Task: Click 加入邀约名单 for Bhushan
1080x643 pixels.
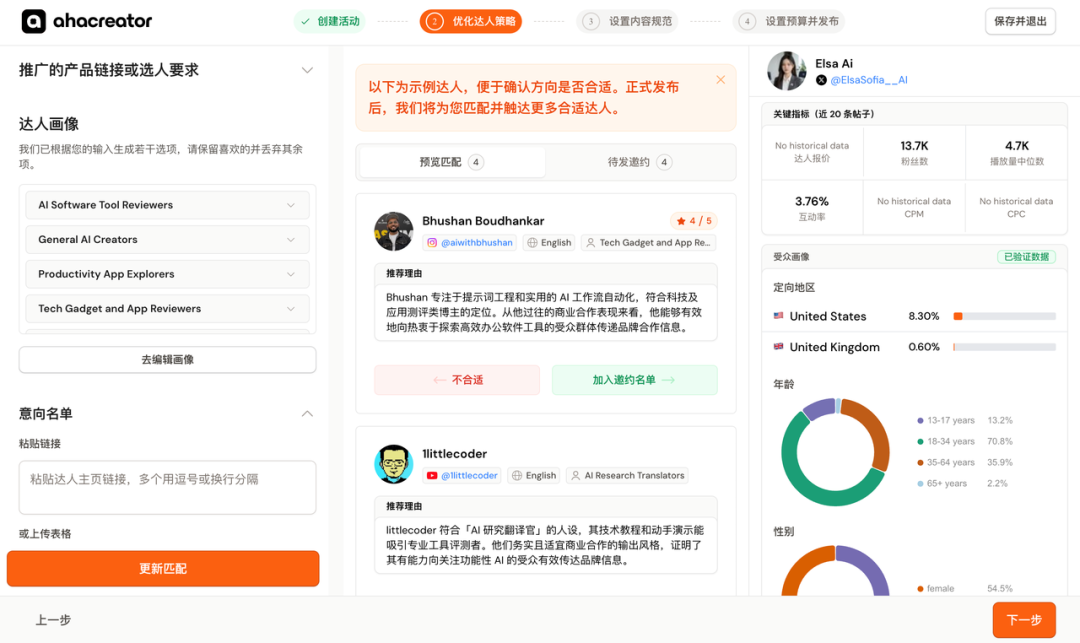Action: 634,380
